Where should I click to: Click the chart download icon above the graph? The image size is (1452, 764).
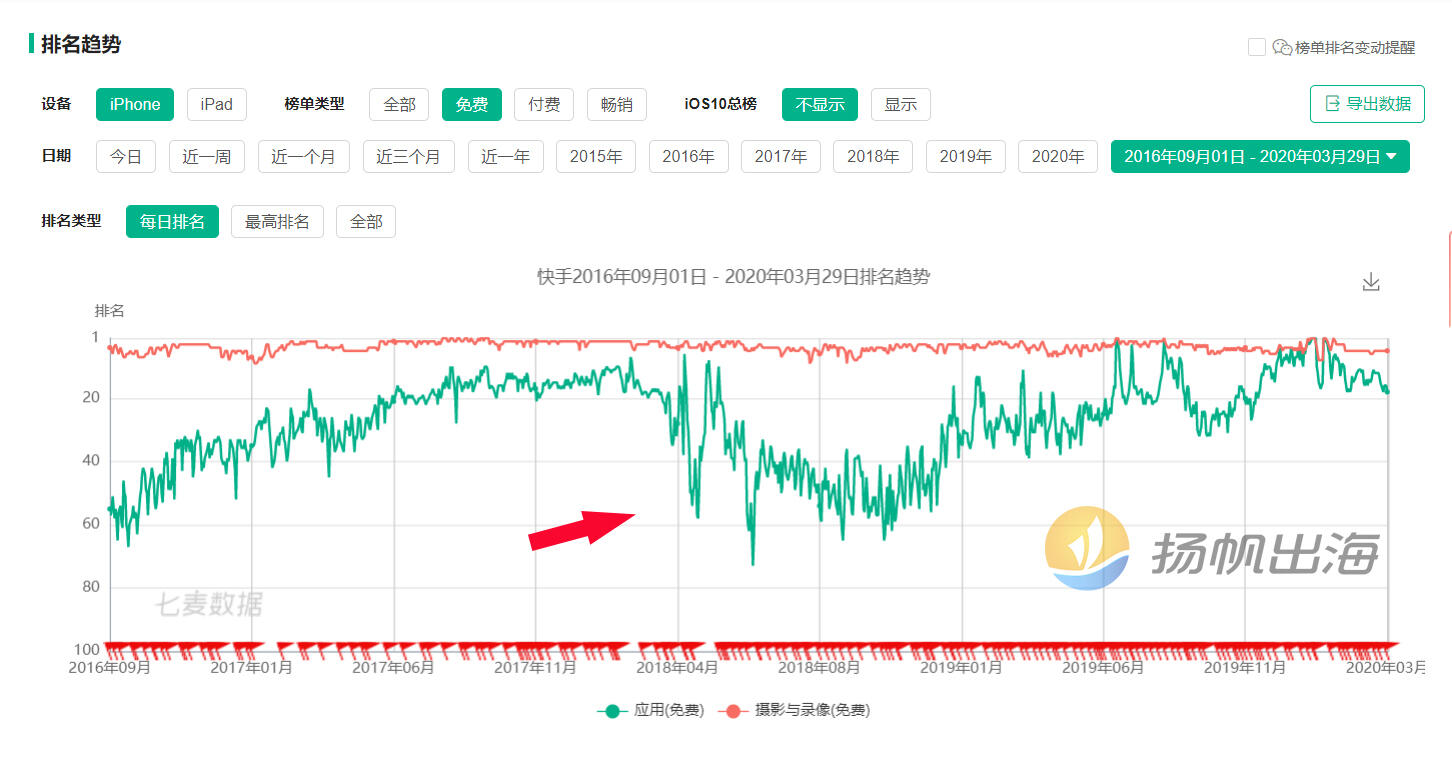(1371, 281)
